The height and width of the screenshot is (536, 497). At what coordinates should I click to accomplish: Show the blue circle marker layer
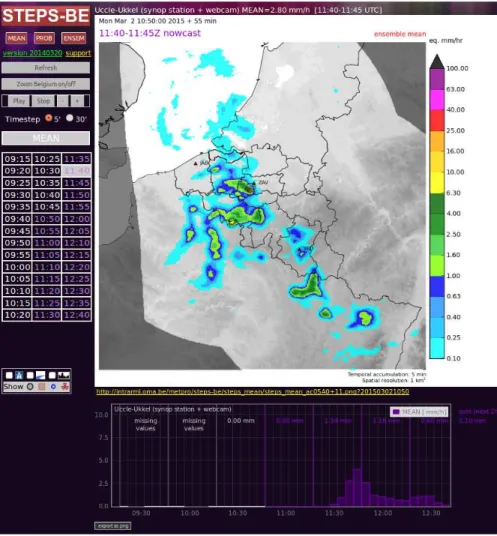click(53, 387)
